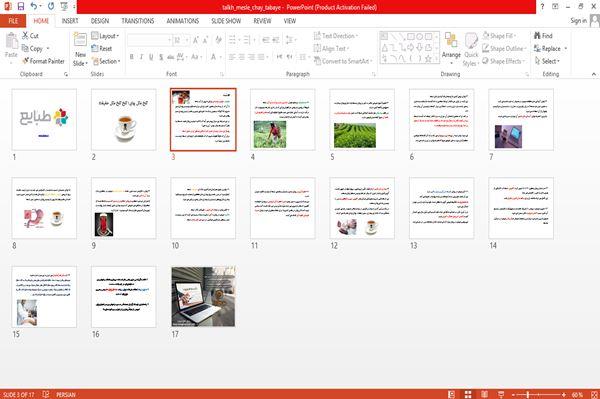Zoom in with plus button
This screenshot has width=600, height=399.
[564, 394]
